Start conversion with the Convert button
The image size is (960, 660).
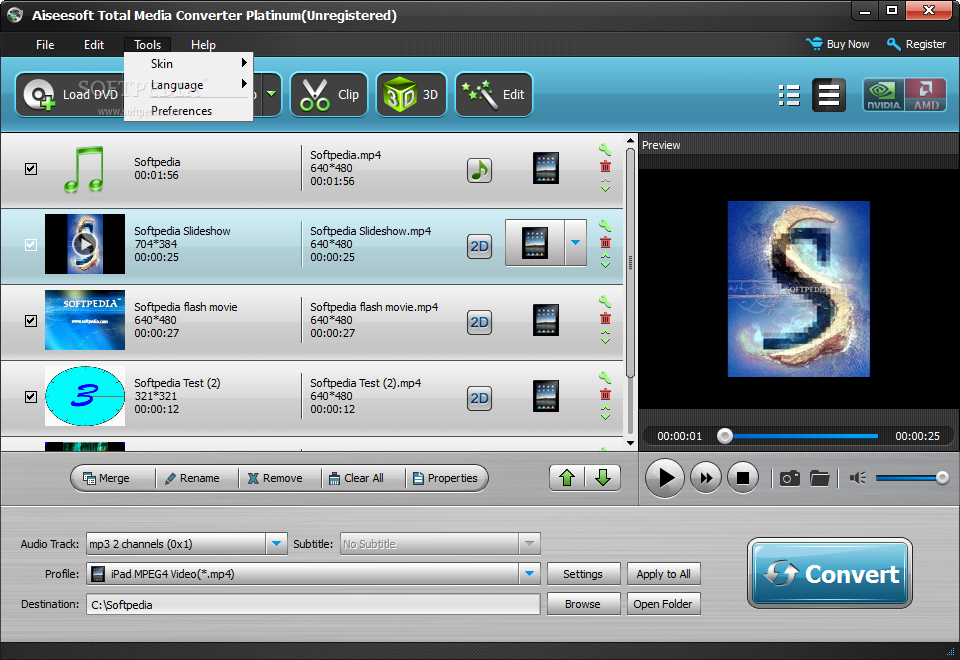(830, 573)
